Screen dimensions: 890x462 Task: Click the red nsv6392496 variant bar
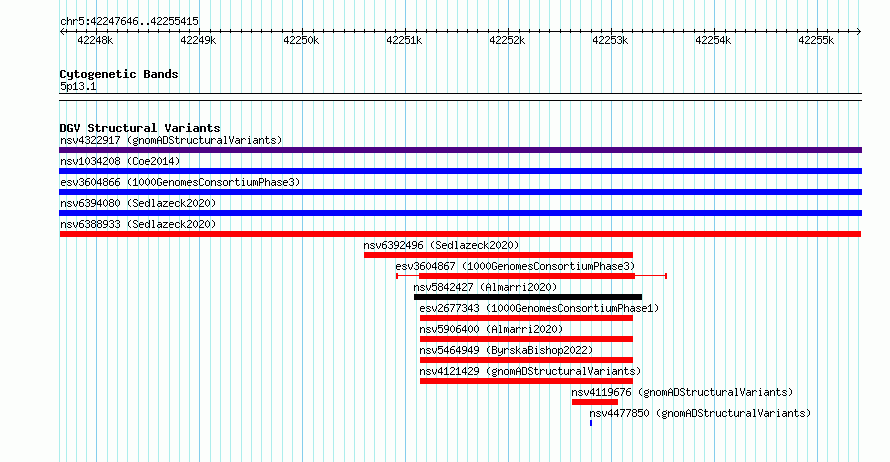[x=498, y=255]
